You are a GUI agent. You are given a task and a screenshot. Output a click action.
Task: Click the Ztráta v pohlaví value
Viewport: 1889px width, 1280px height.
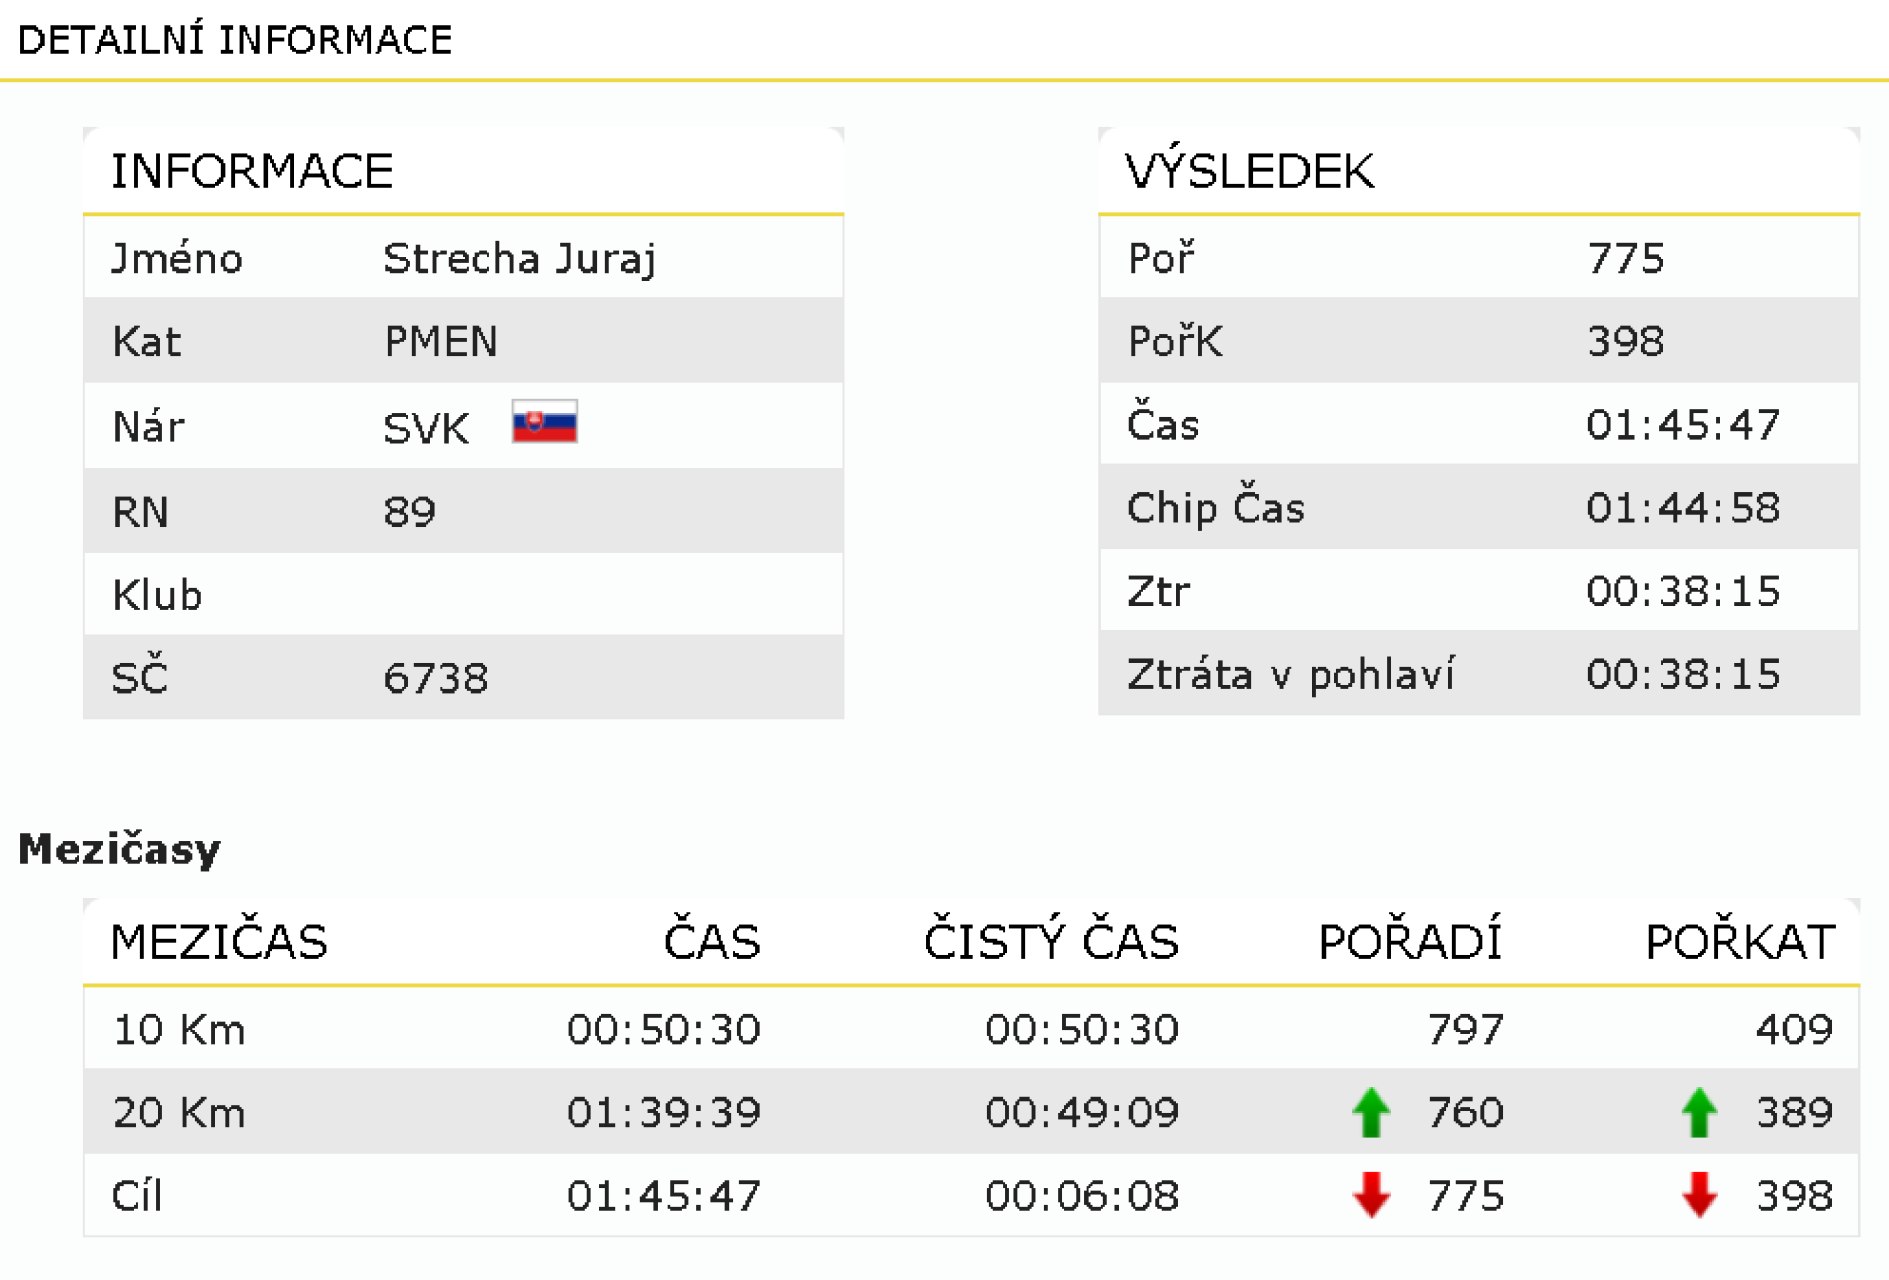1683,674
